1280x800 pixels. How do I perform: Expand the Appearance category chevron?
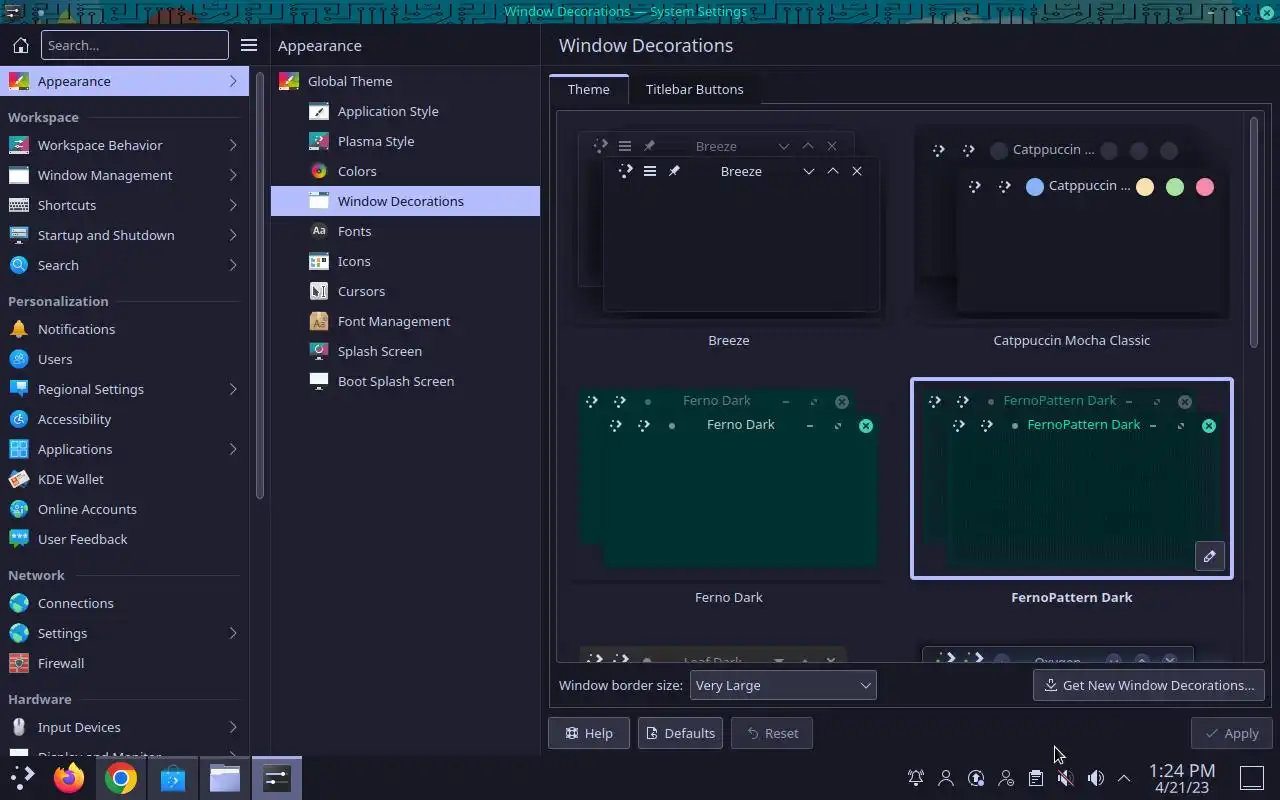233,81
